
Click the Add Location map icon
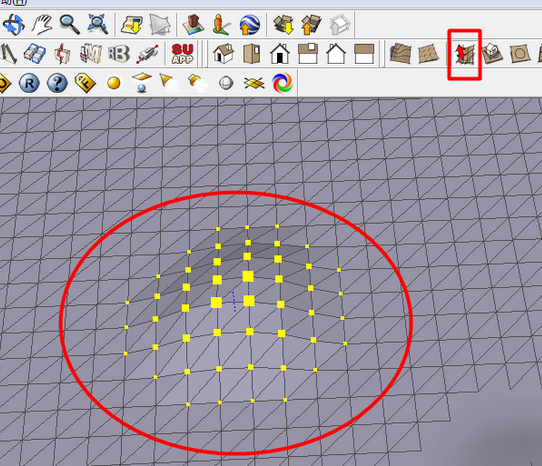[x=132, y=25]
